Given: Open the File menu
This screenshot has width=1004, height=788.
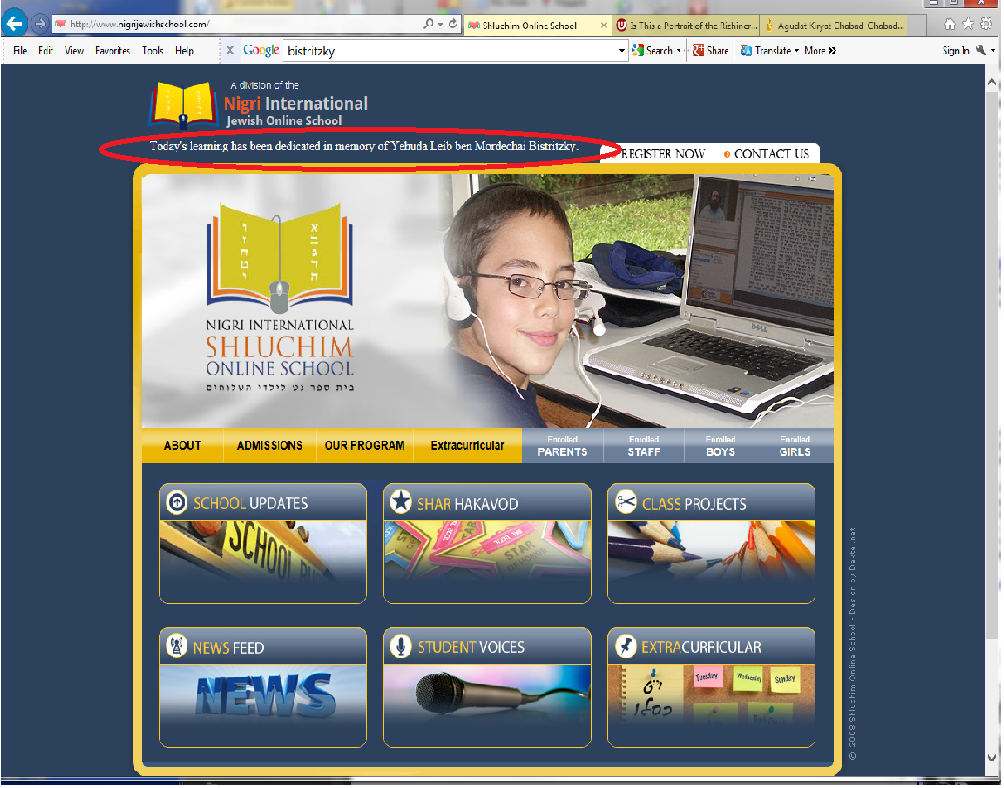Looking at the screenshot, I should coord(20,51).
